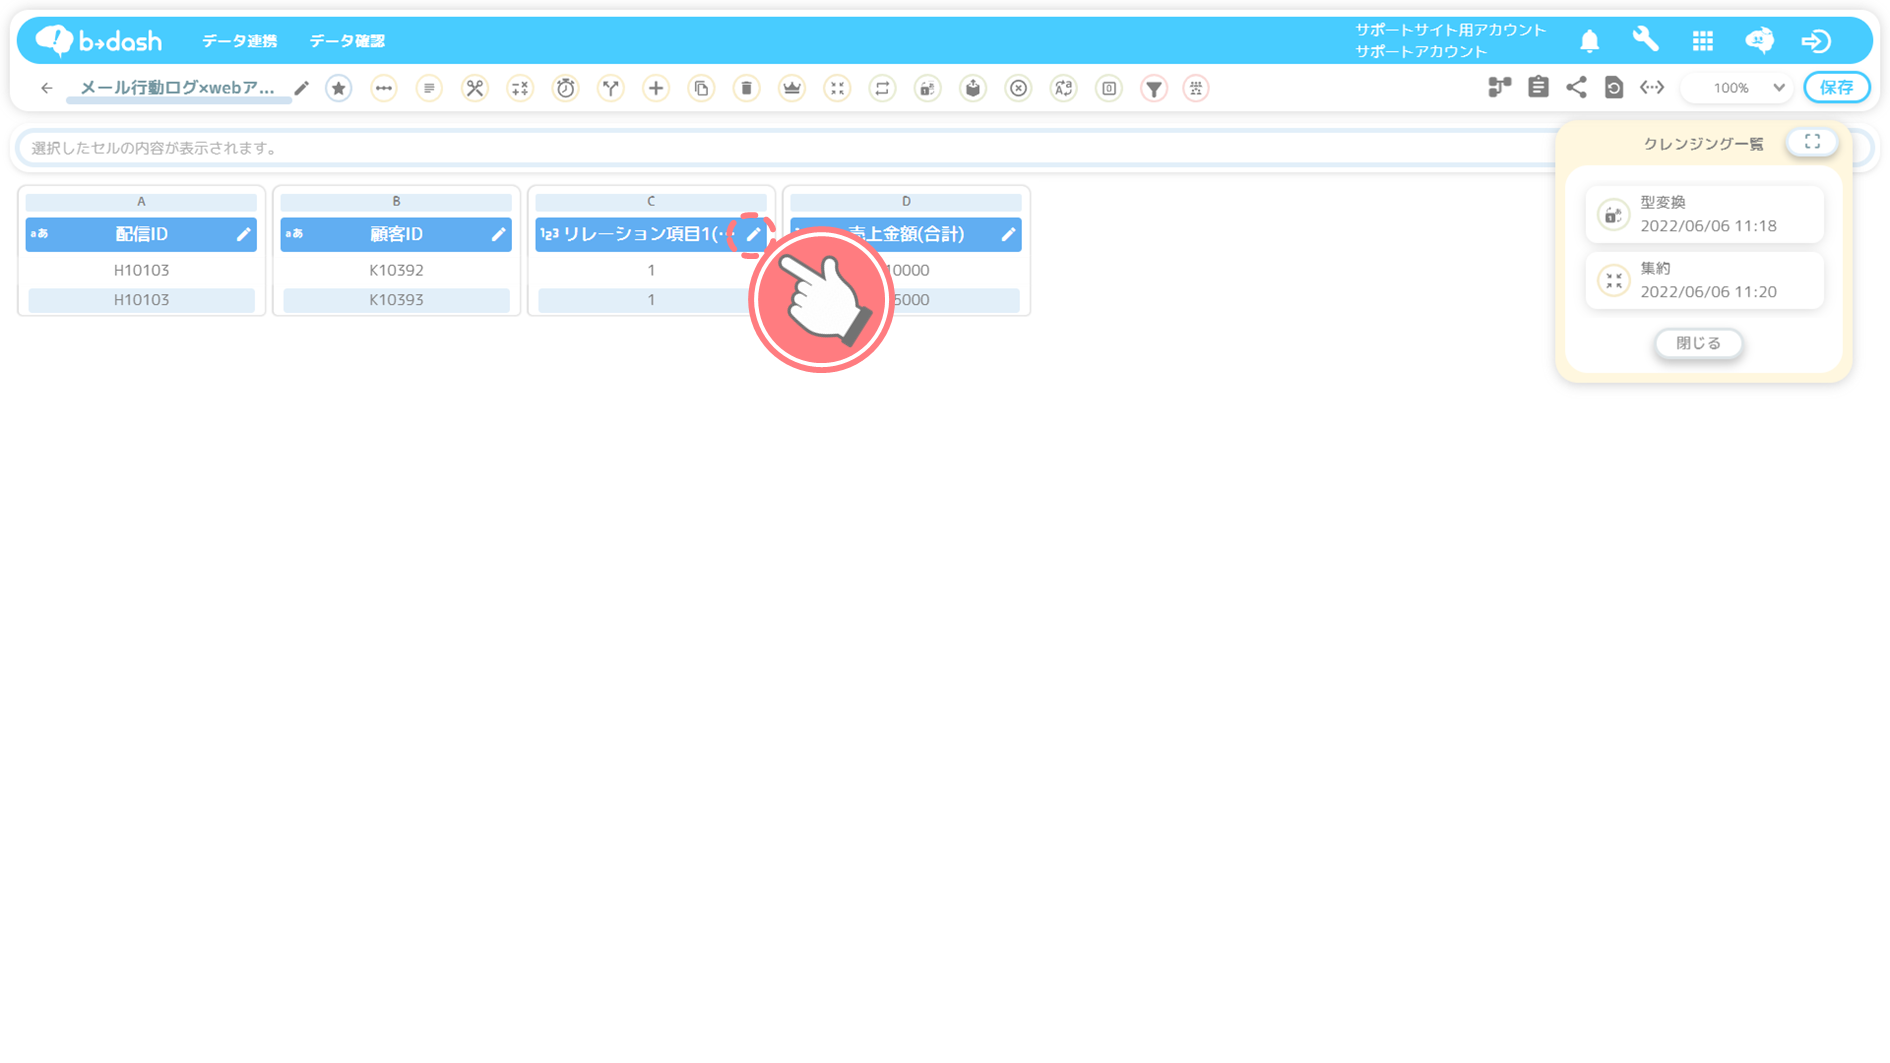The width and height of the screenshot is (1890, 1063).
Task: Click the circled X icon in toolbar
Action: tap(1018, 88)
